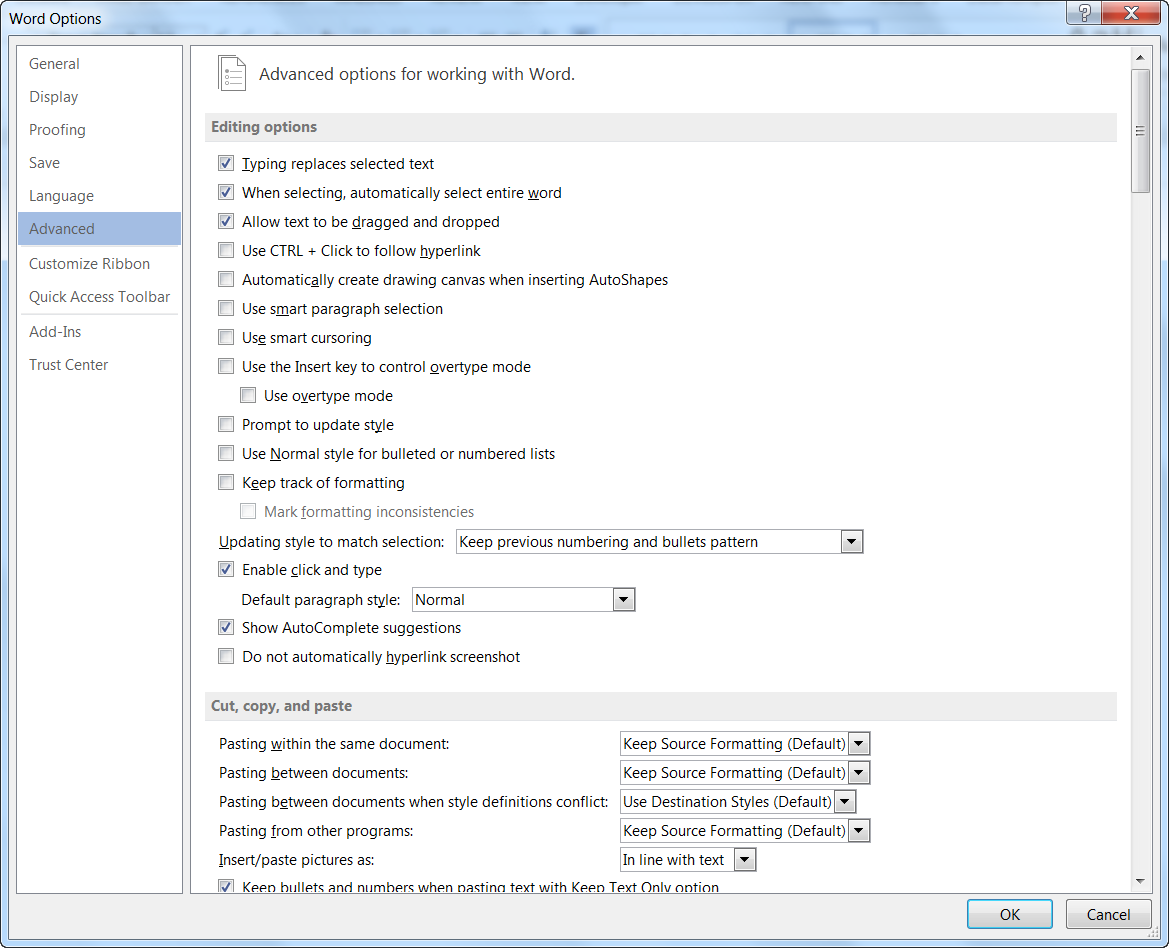Screen dimensions: 1169x948
Task: Uncheck Enable click and type
Action: click(x=226, y=569)
